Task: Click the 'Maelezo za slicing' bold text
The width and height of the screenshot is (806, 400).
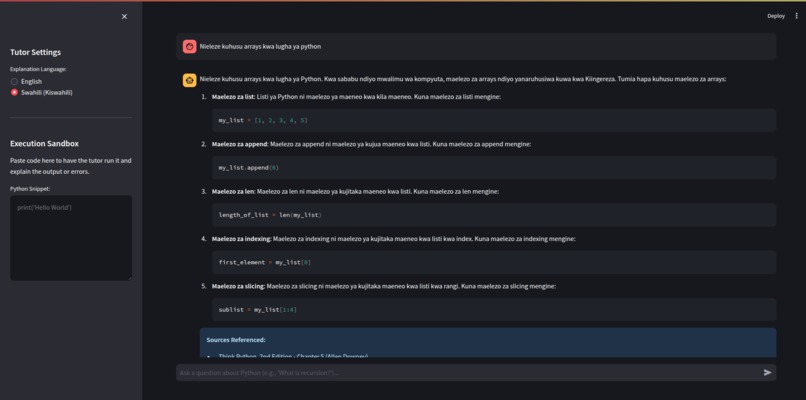Action: pos(239,286)
